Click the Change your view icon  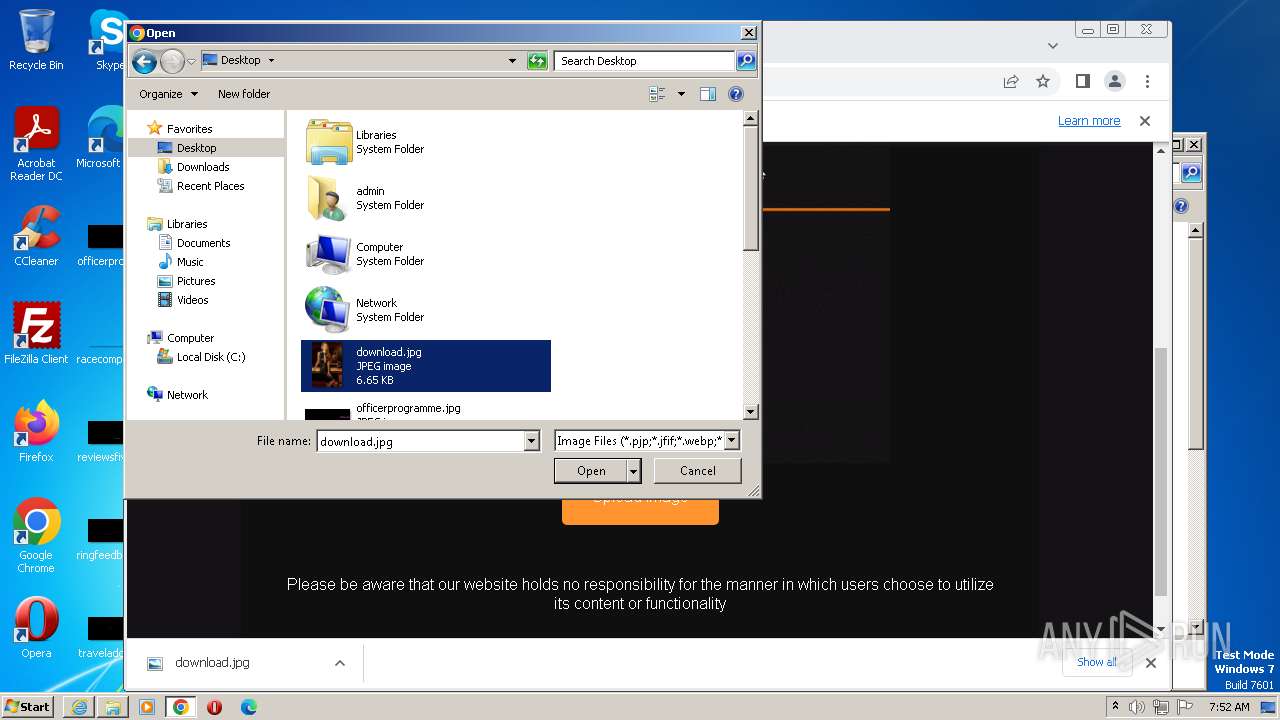point(657,94)
